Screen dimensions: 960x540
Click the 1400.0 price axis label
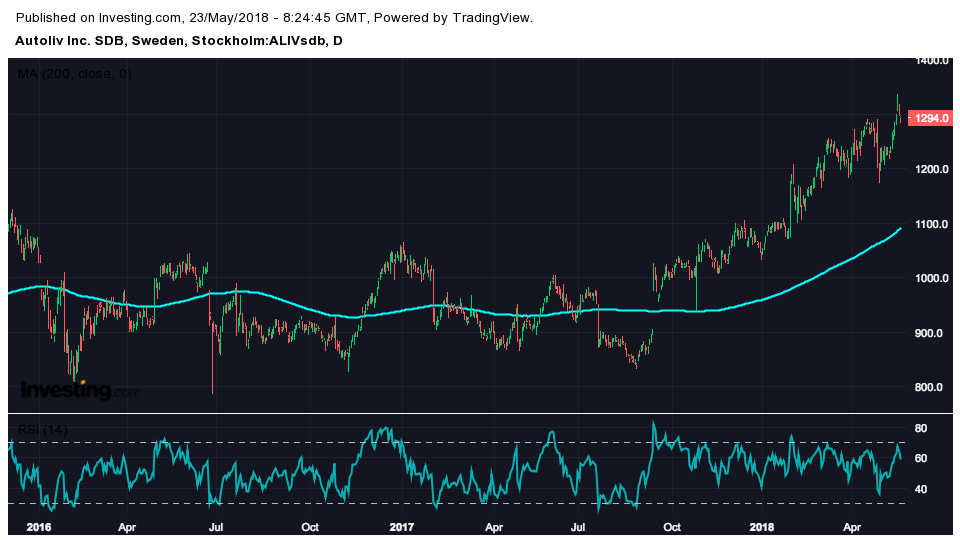(932, 61)
